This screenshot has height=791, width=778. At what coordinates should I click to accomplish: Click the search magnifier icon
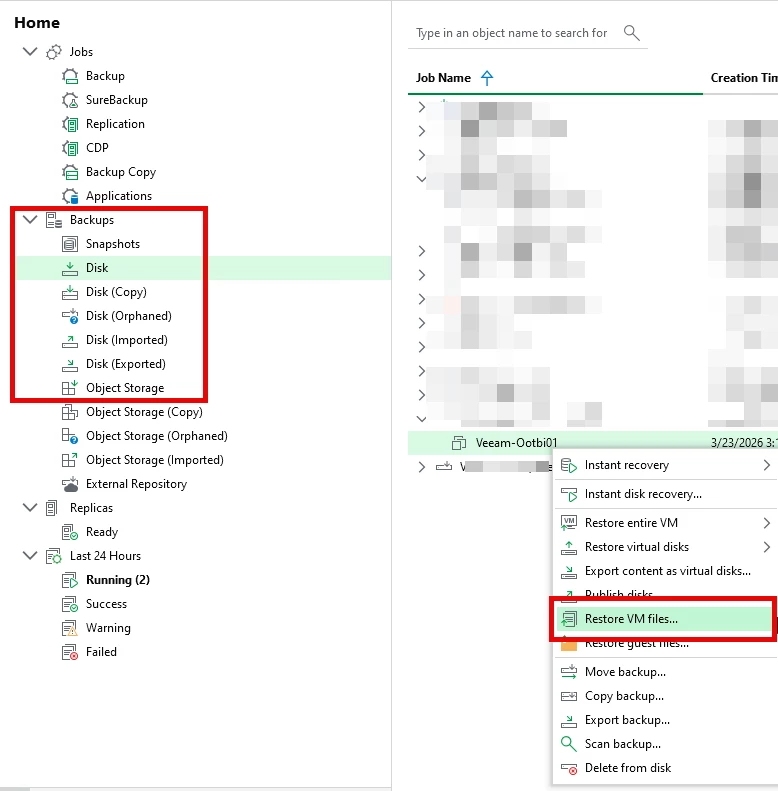point(632,33)
